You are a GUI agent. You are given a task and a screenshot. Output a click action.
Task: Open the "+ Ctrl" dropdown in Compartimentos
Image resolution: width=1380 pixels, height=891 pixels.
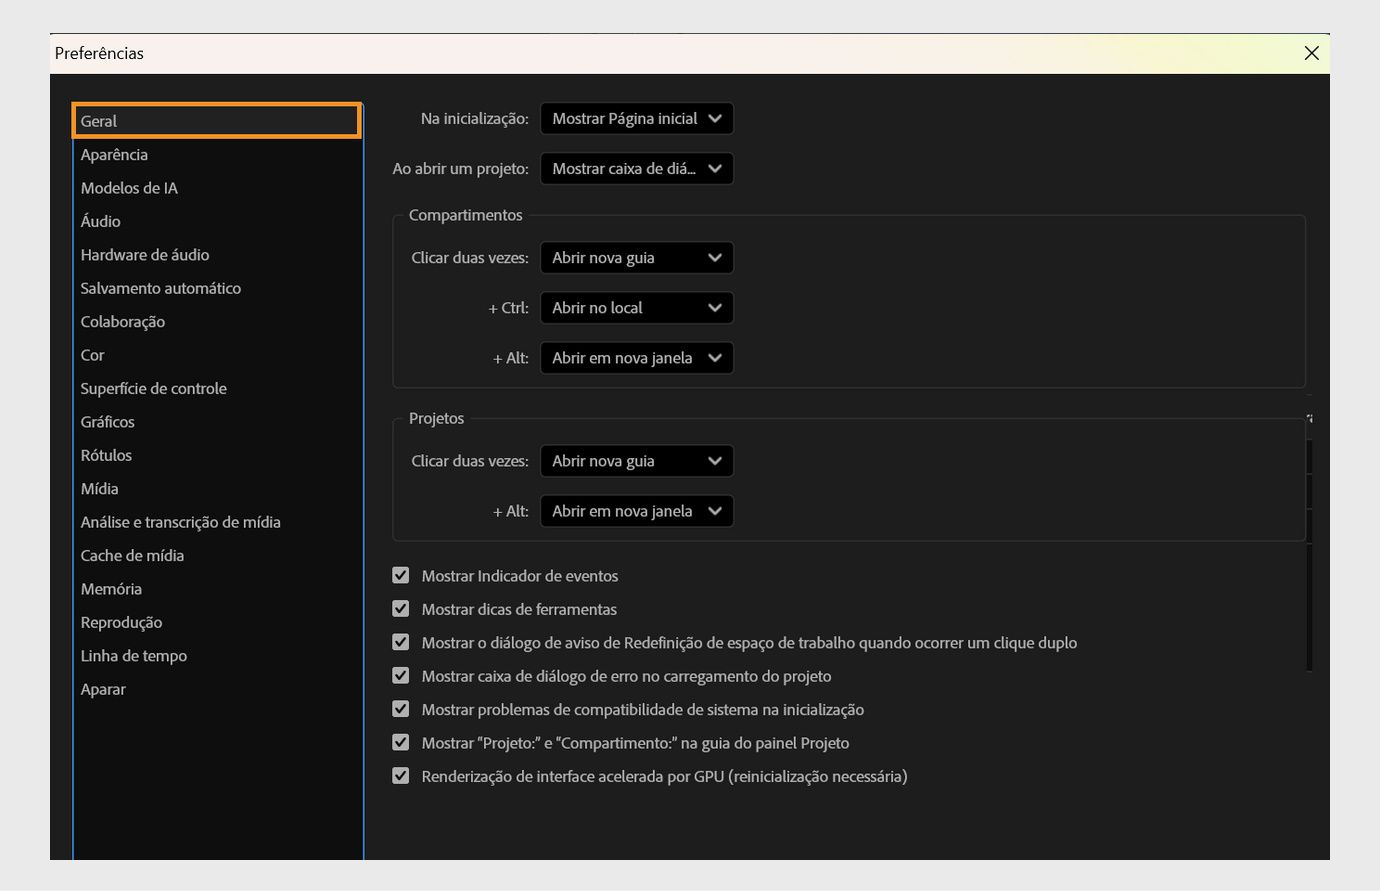[636, 307]
